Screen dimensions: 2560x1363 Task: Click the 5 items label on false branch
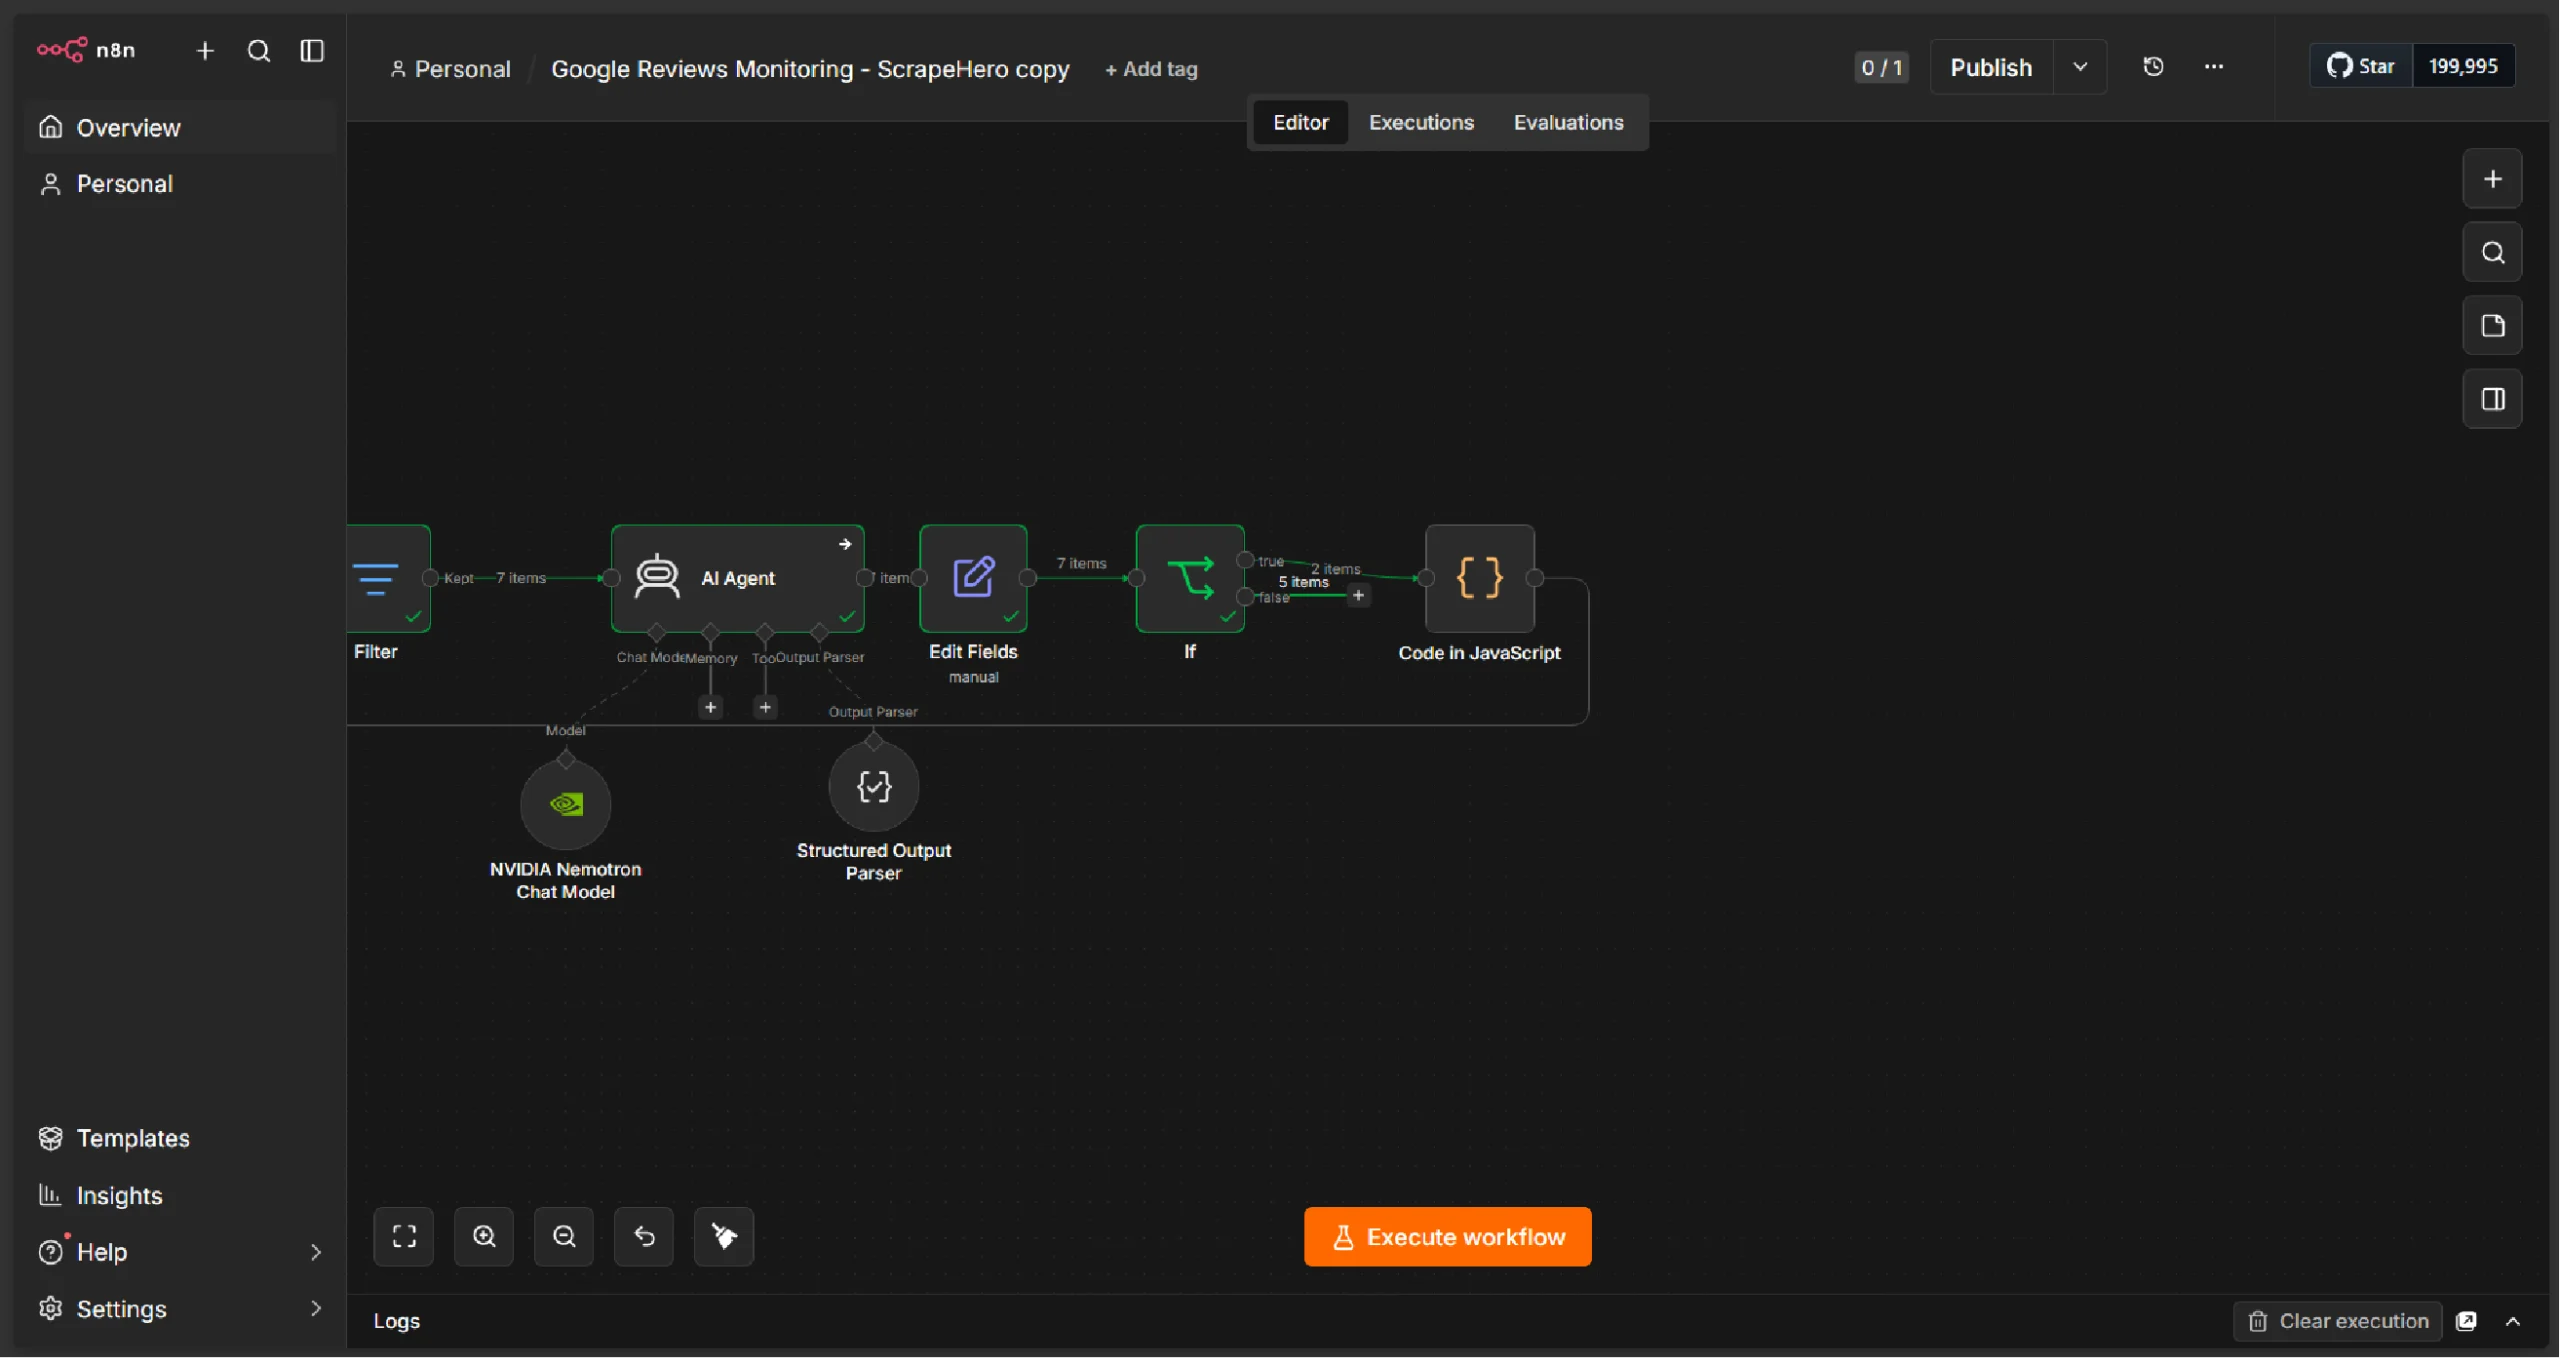pos(1304,583)
